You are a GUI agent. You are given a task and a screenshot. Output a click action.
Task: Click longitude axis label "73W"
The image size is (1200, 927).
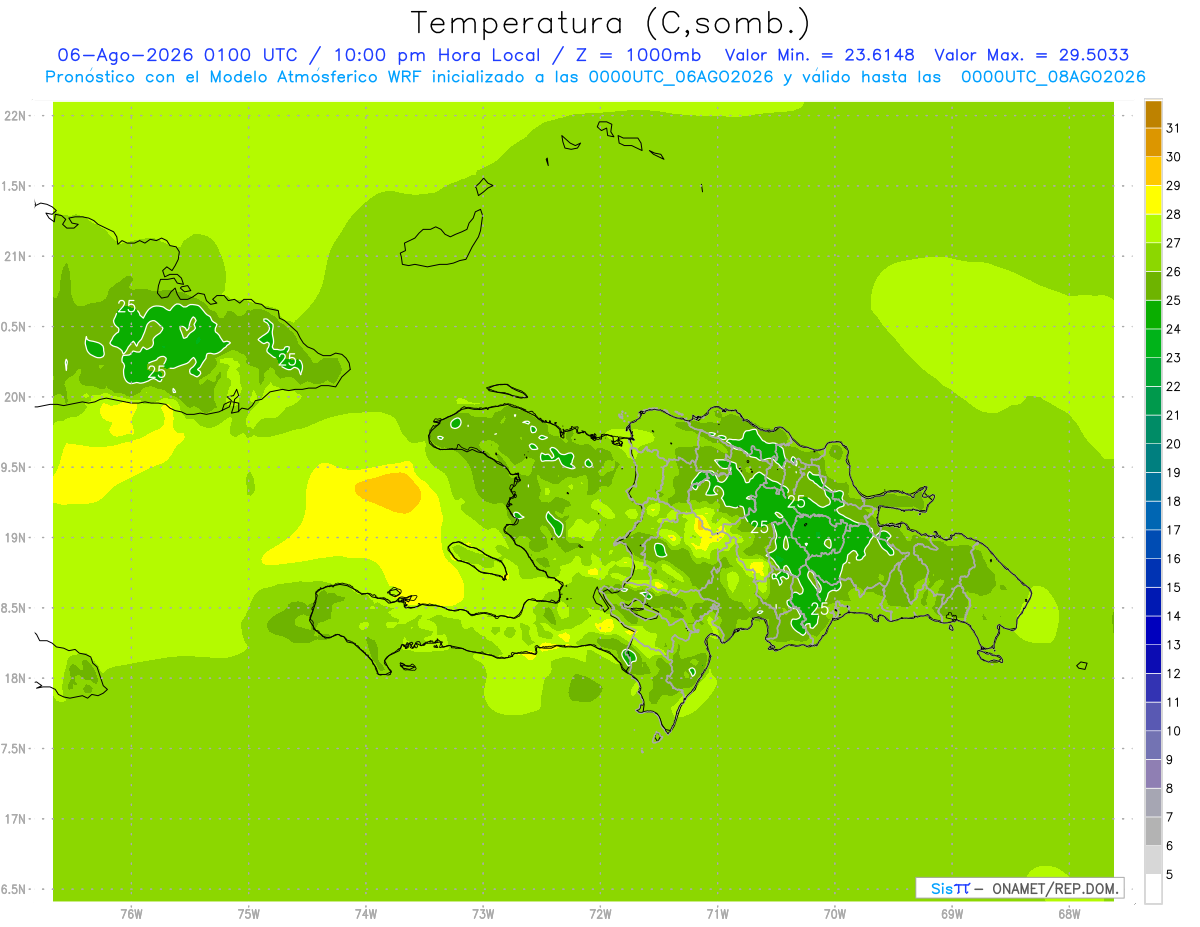pos(483,913)
